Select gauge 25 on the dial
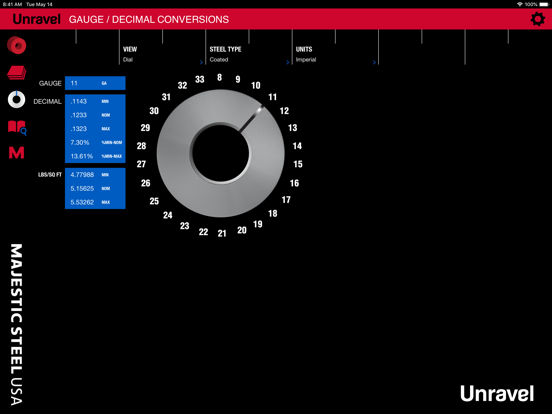The image size is (552, 414). point(154,201)
